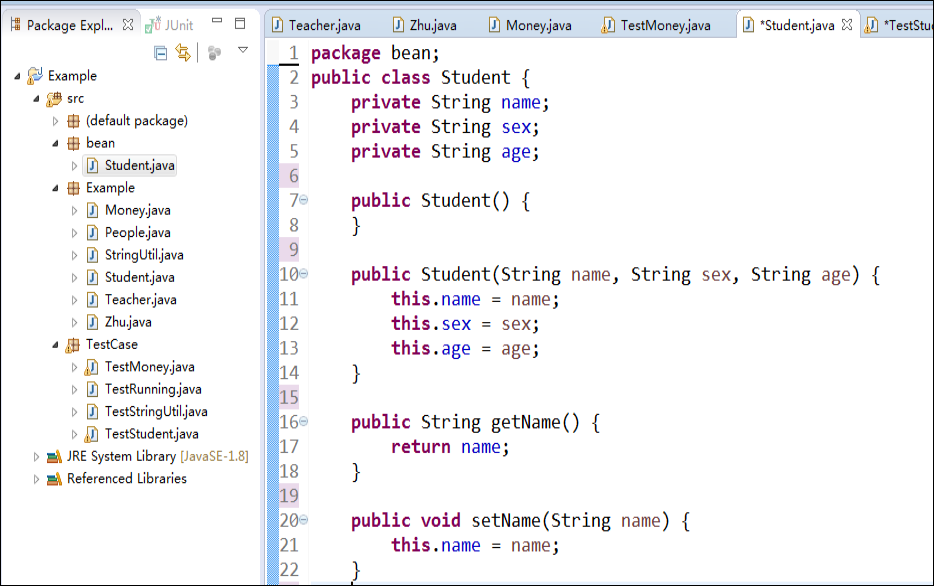
Task: Open the Teacher.java editor tab
Action: click(316, 25)
